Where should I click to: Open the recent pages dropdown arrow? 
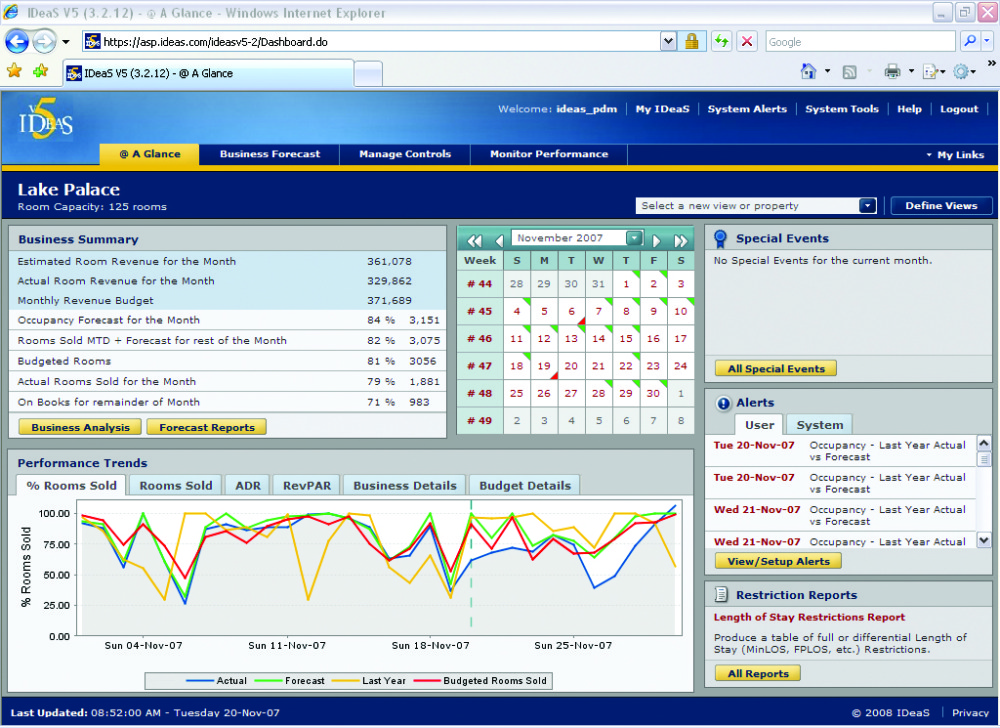tap(66, 42)
